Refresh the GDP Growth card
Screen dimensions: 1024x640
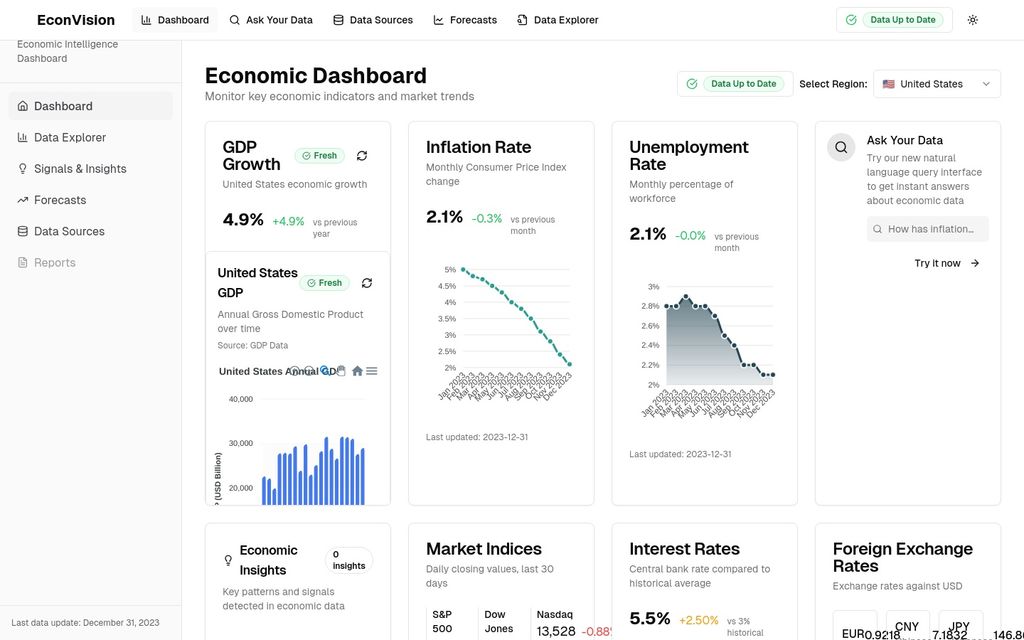362,156
